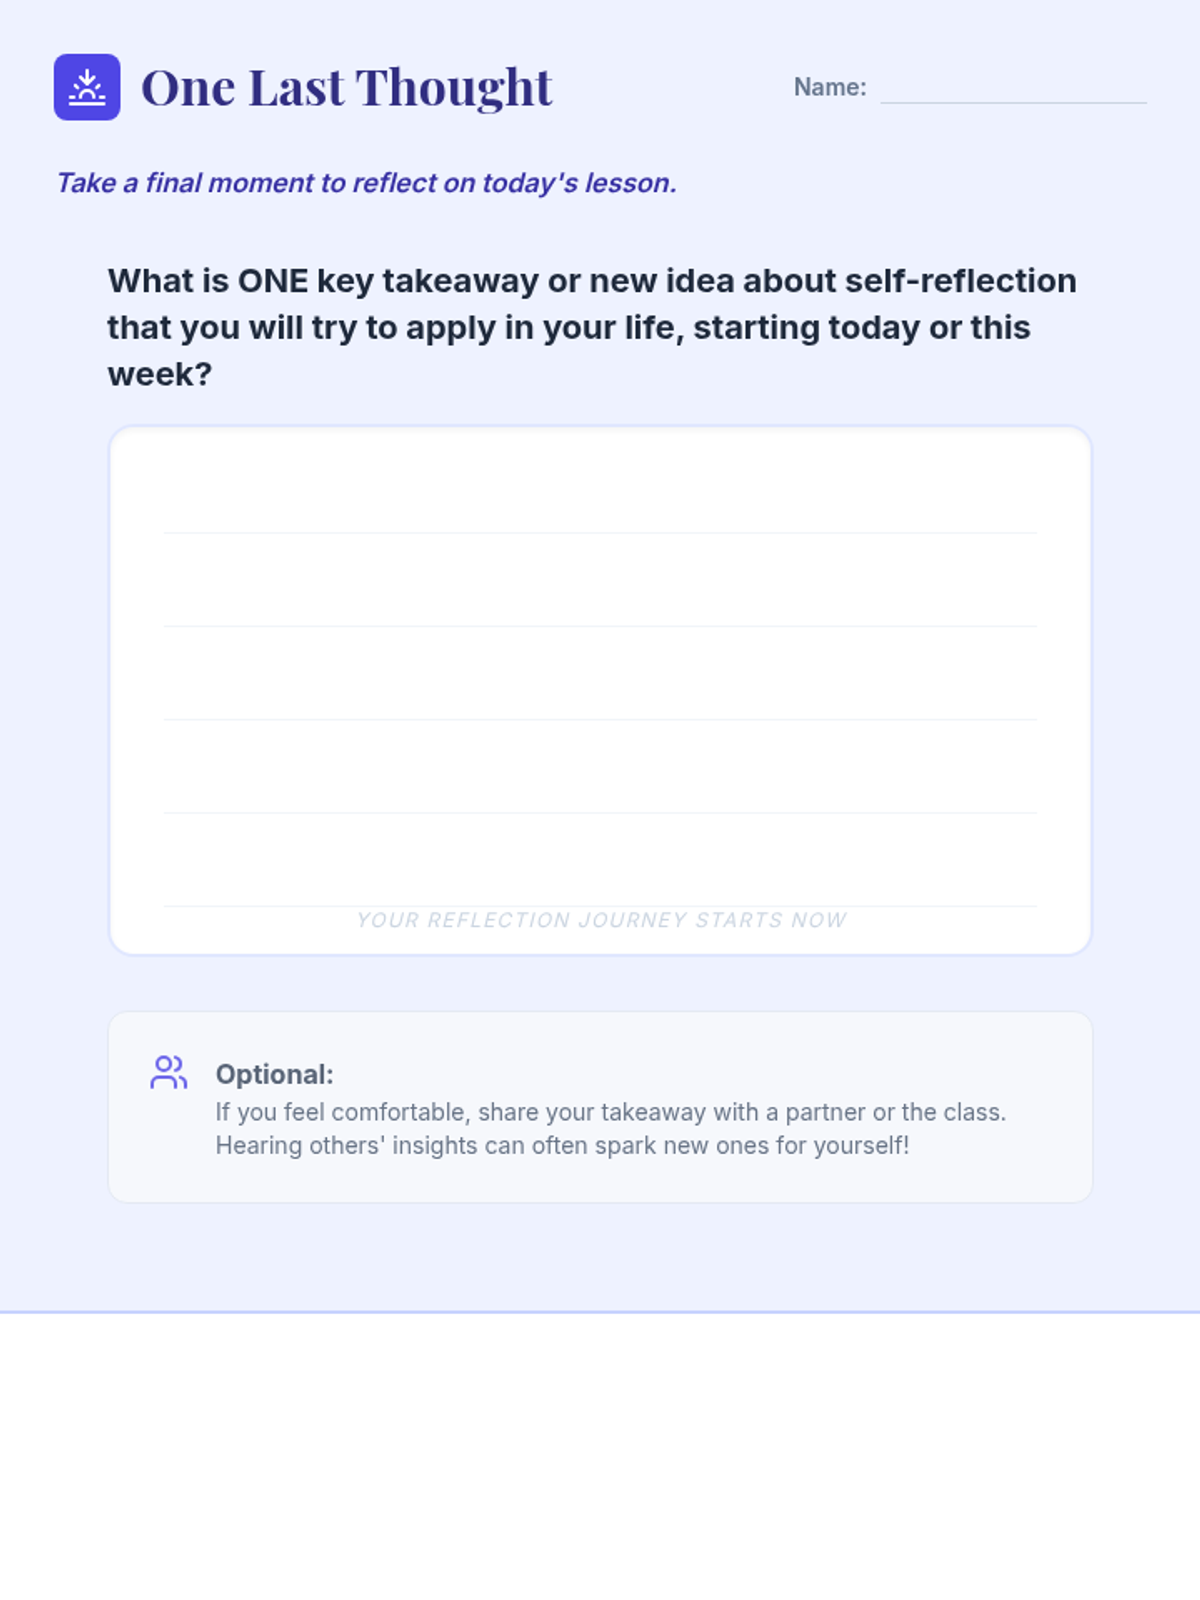Click the third writing line in answer box
The width and height of the screenshot is (1200, 1600).
pos(600,719)
